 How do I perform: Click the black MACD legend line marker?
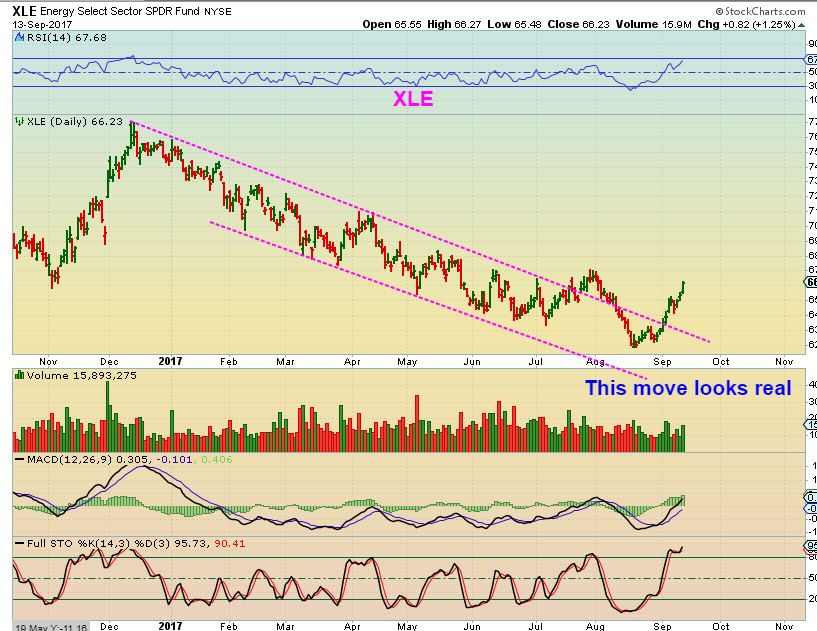click(x=20, y=460)
